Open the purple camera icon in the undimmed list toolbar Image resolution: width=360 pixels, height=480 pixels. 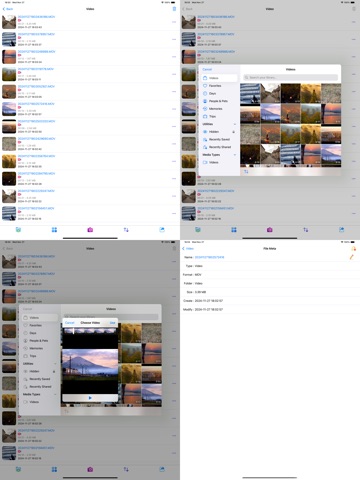[90, 230]
